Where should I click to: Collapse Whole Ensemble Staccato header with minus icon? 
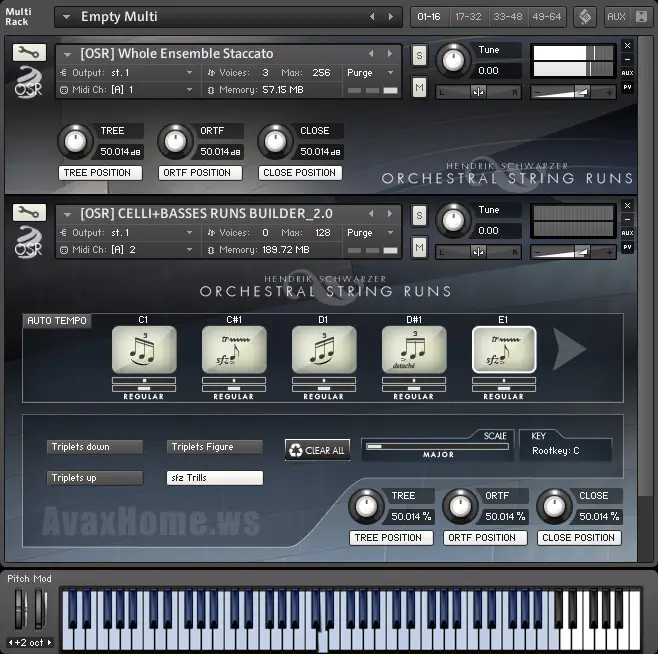(627, 59)
